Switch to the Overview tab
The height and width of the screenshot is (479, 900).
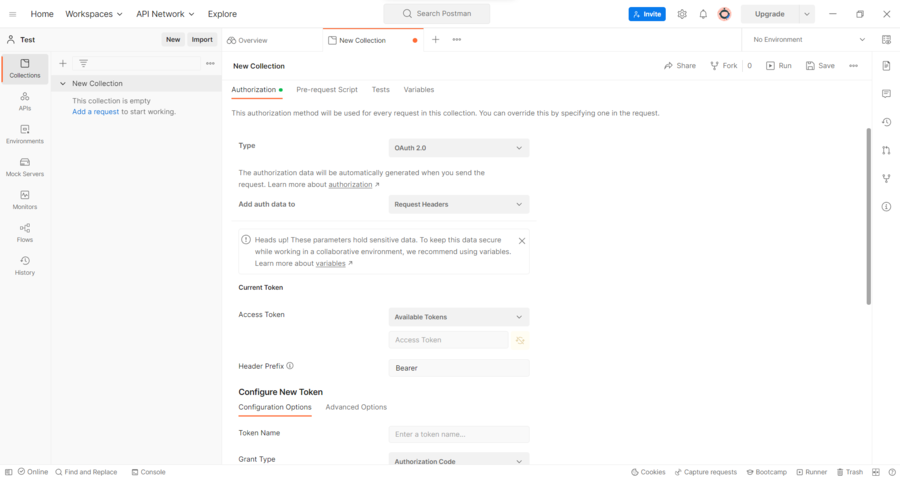[247, 40]
